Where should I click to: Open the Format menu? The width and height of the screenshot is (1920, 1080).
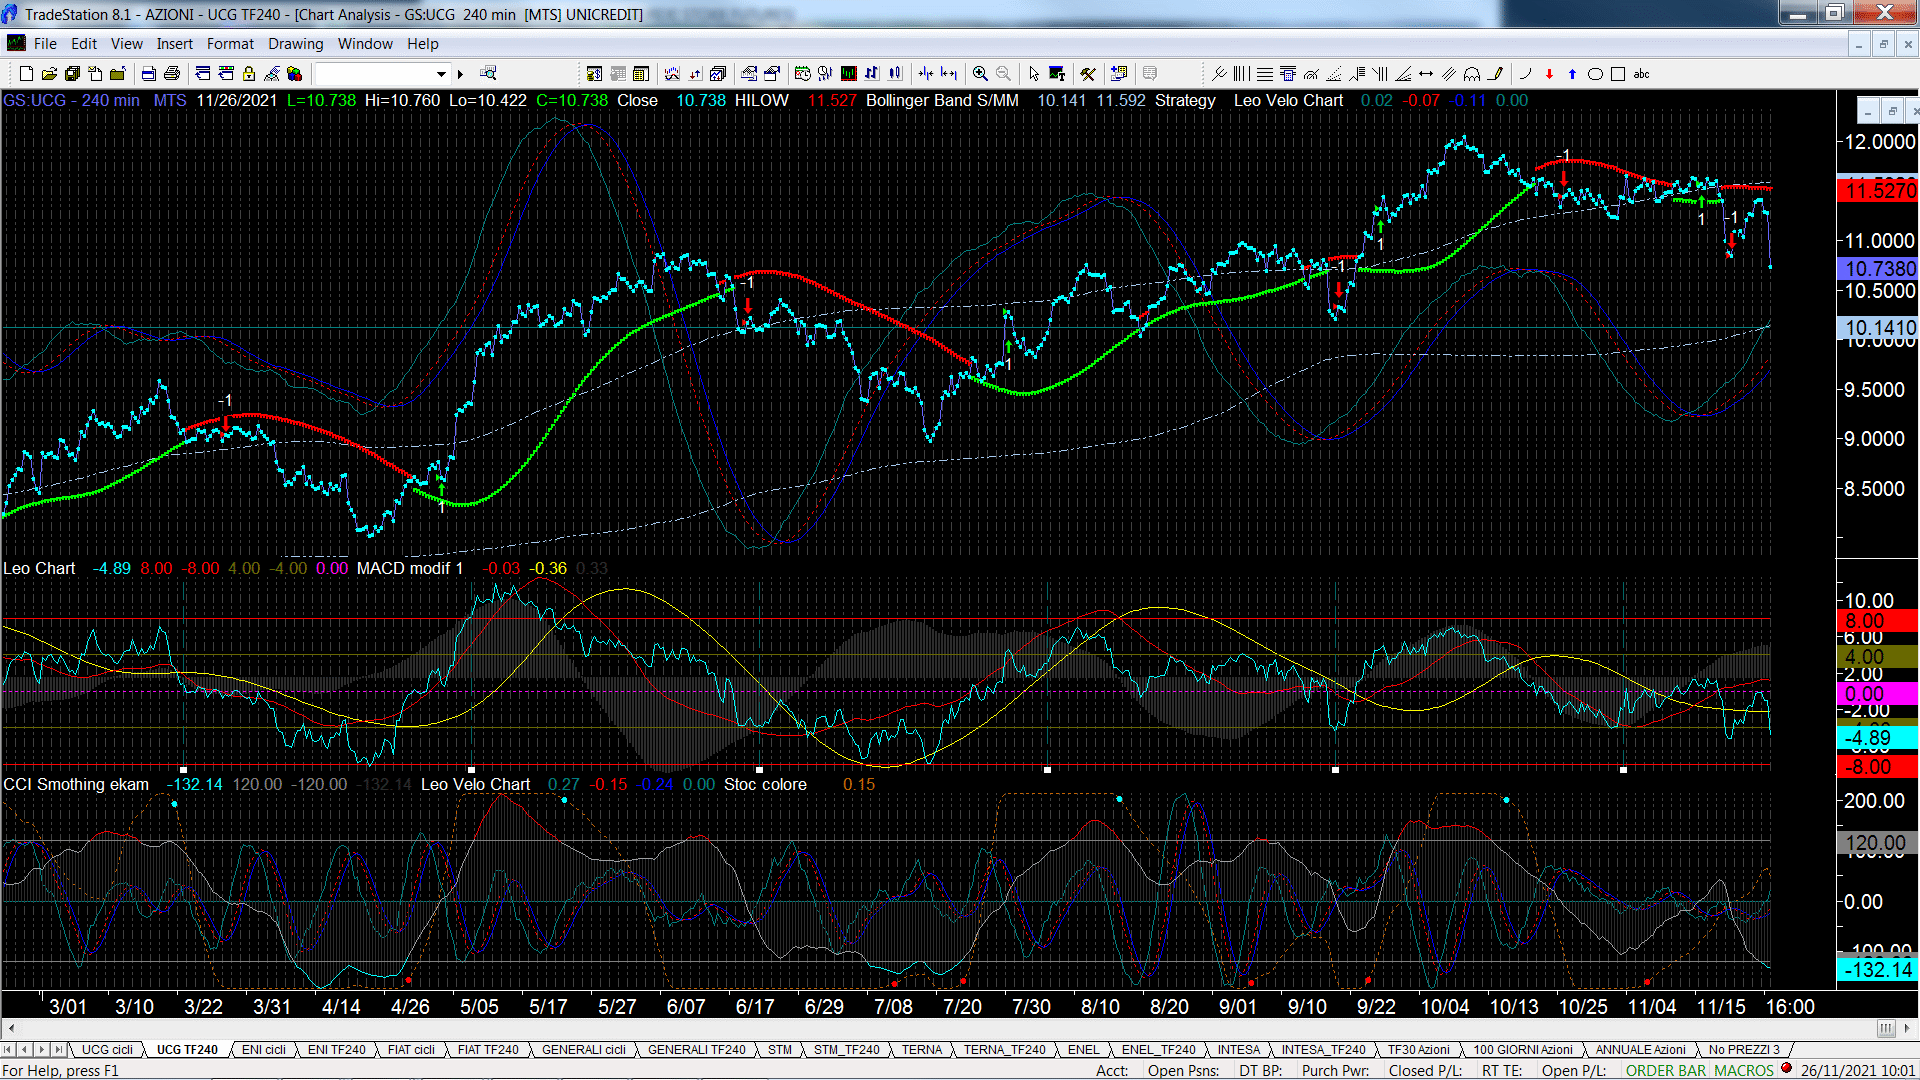point(230,44)
